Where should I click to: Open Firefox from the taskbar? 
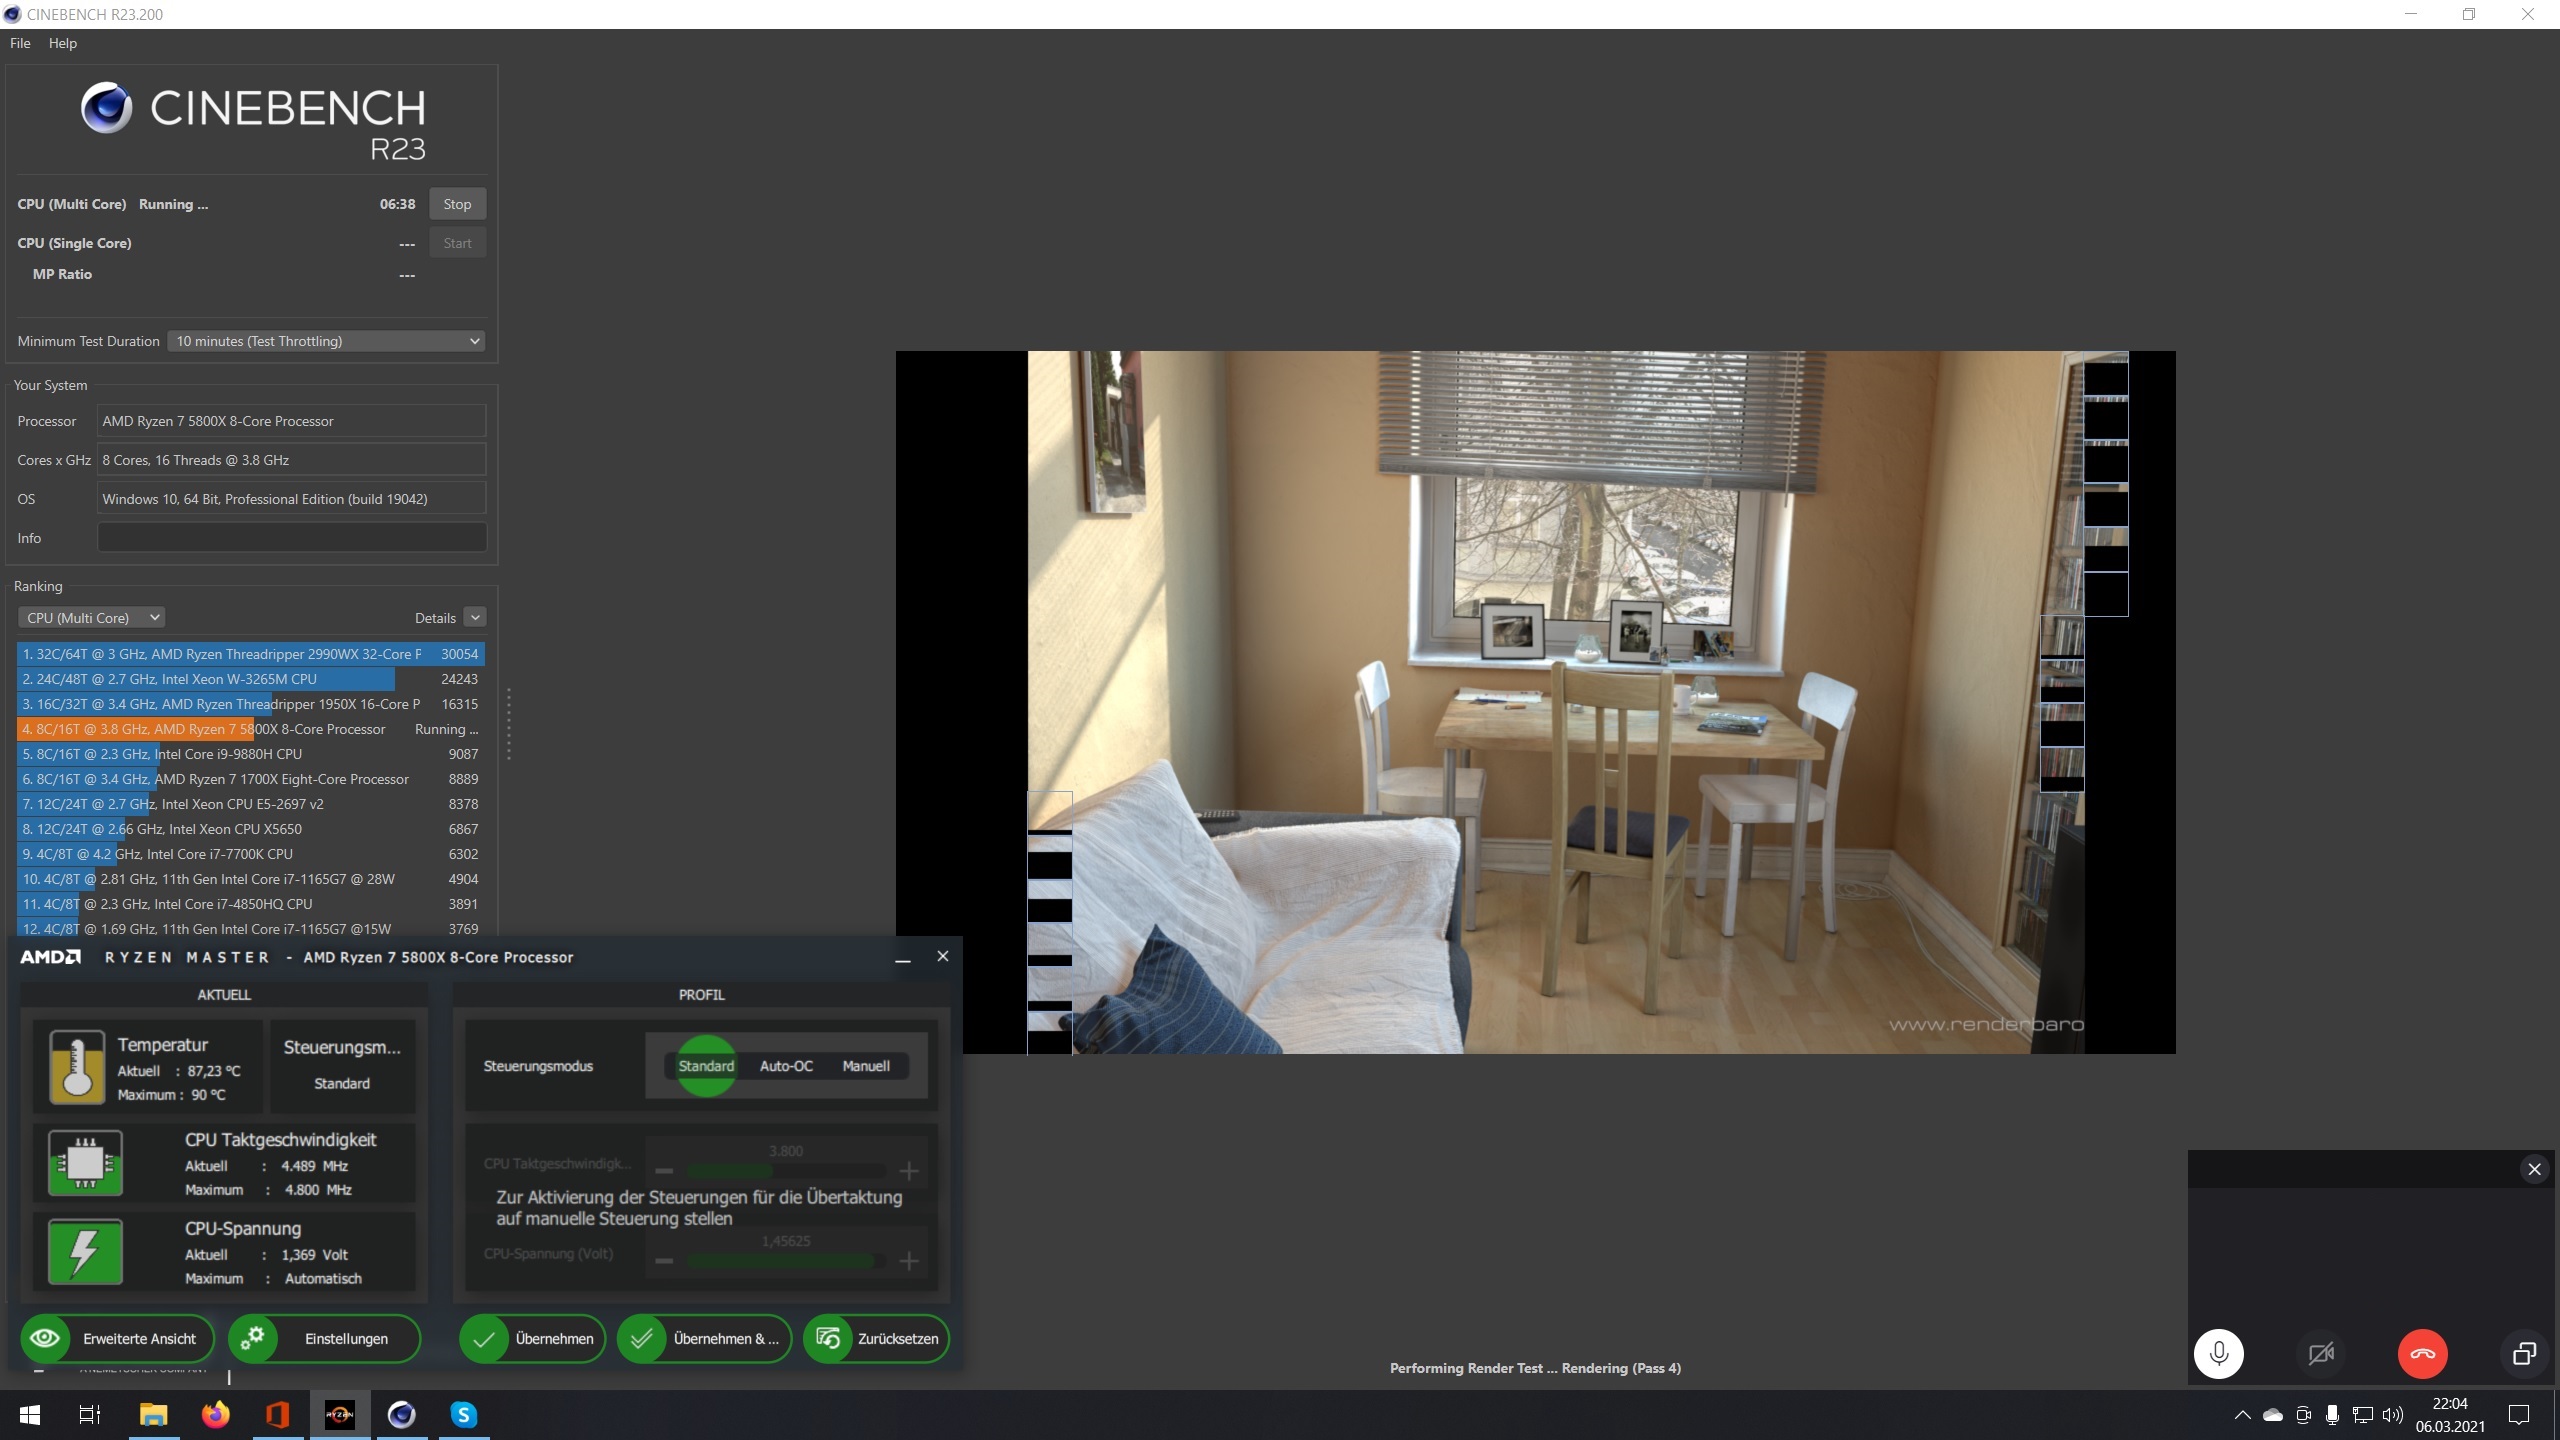215,1415
